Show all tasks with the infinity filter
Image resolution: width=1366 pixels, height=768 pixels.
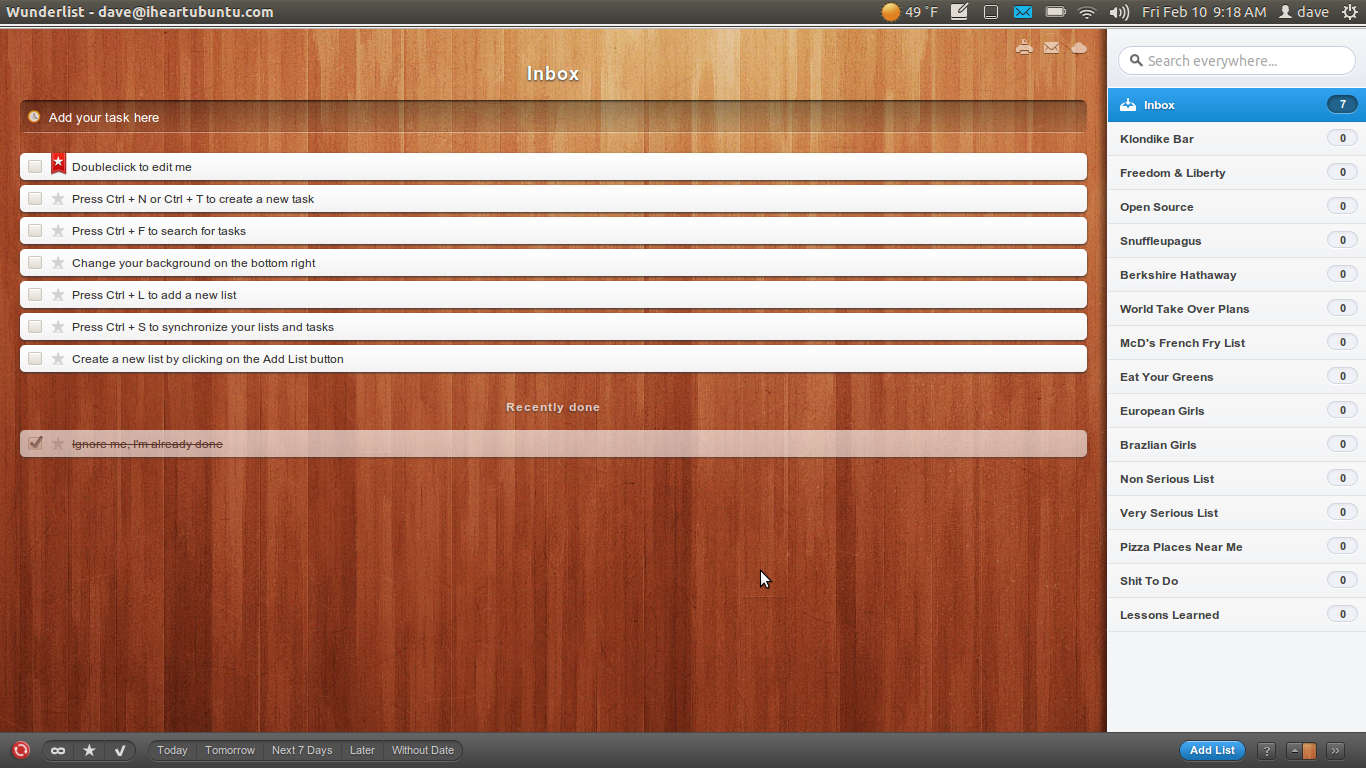pos(58,750)
